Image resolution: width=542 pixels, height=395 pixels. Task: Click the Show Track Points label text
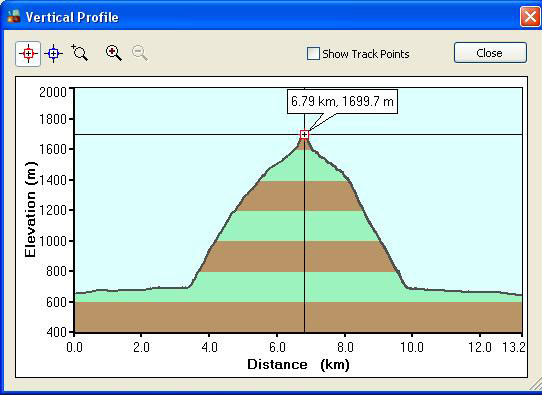[366, 54]
